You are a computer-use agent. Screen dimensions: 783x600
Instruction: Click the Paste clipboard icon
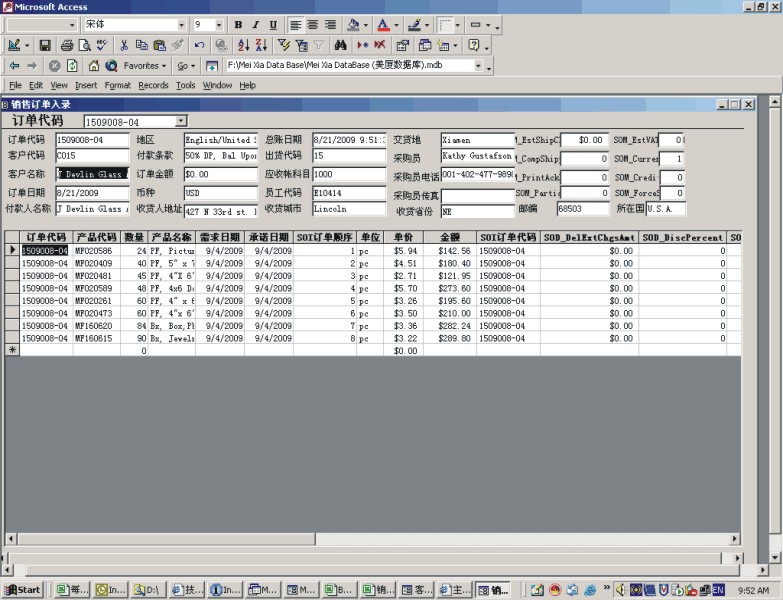pos(159,45)
